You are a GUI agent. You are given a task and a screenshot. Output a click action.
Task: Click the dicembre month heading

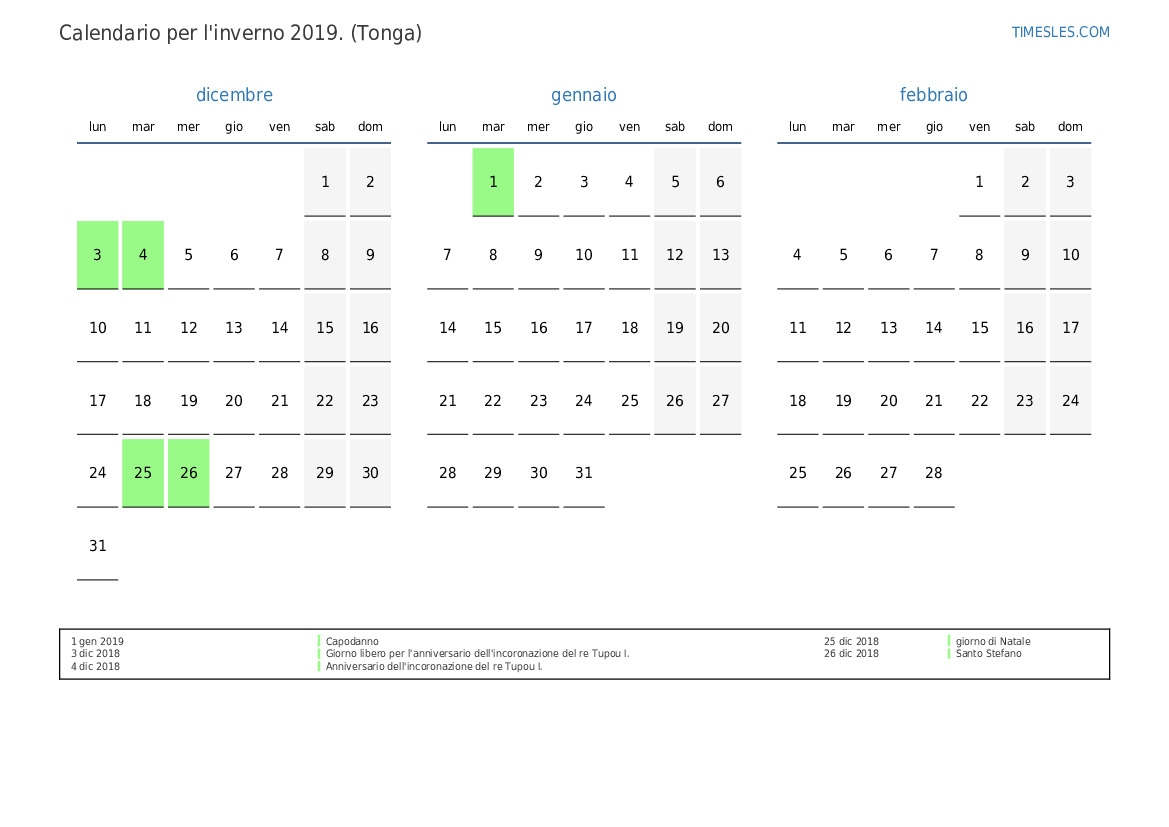[234, 95]
